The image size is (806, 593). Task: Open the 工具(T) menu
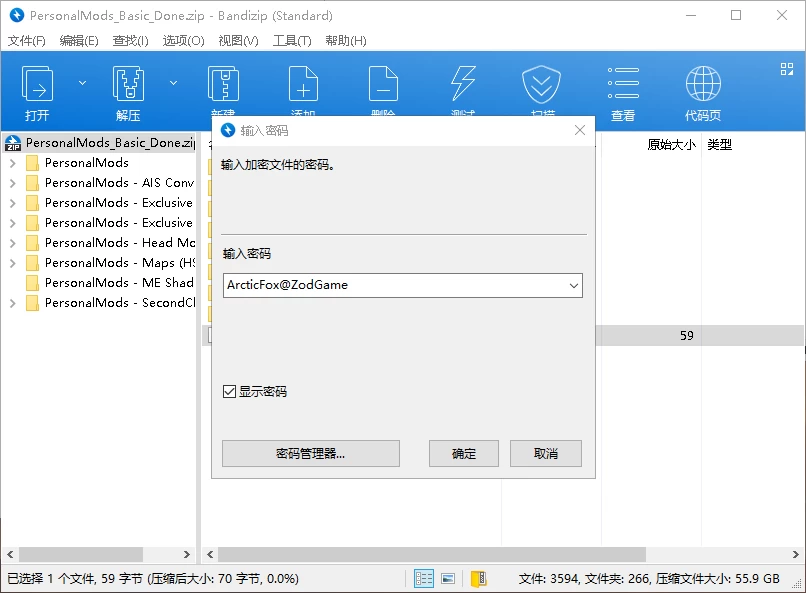point(292,41)
